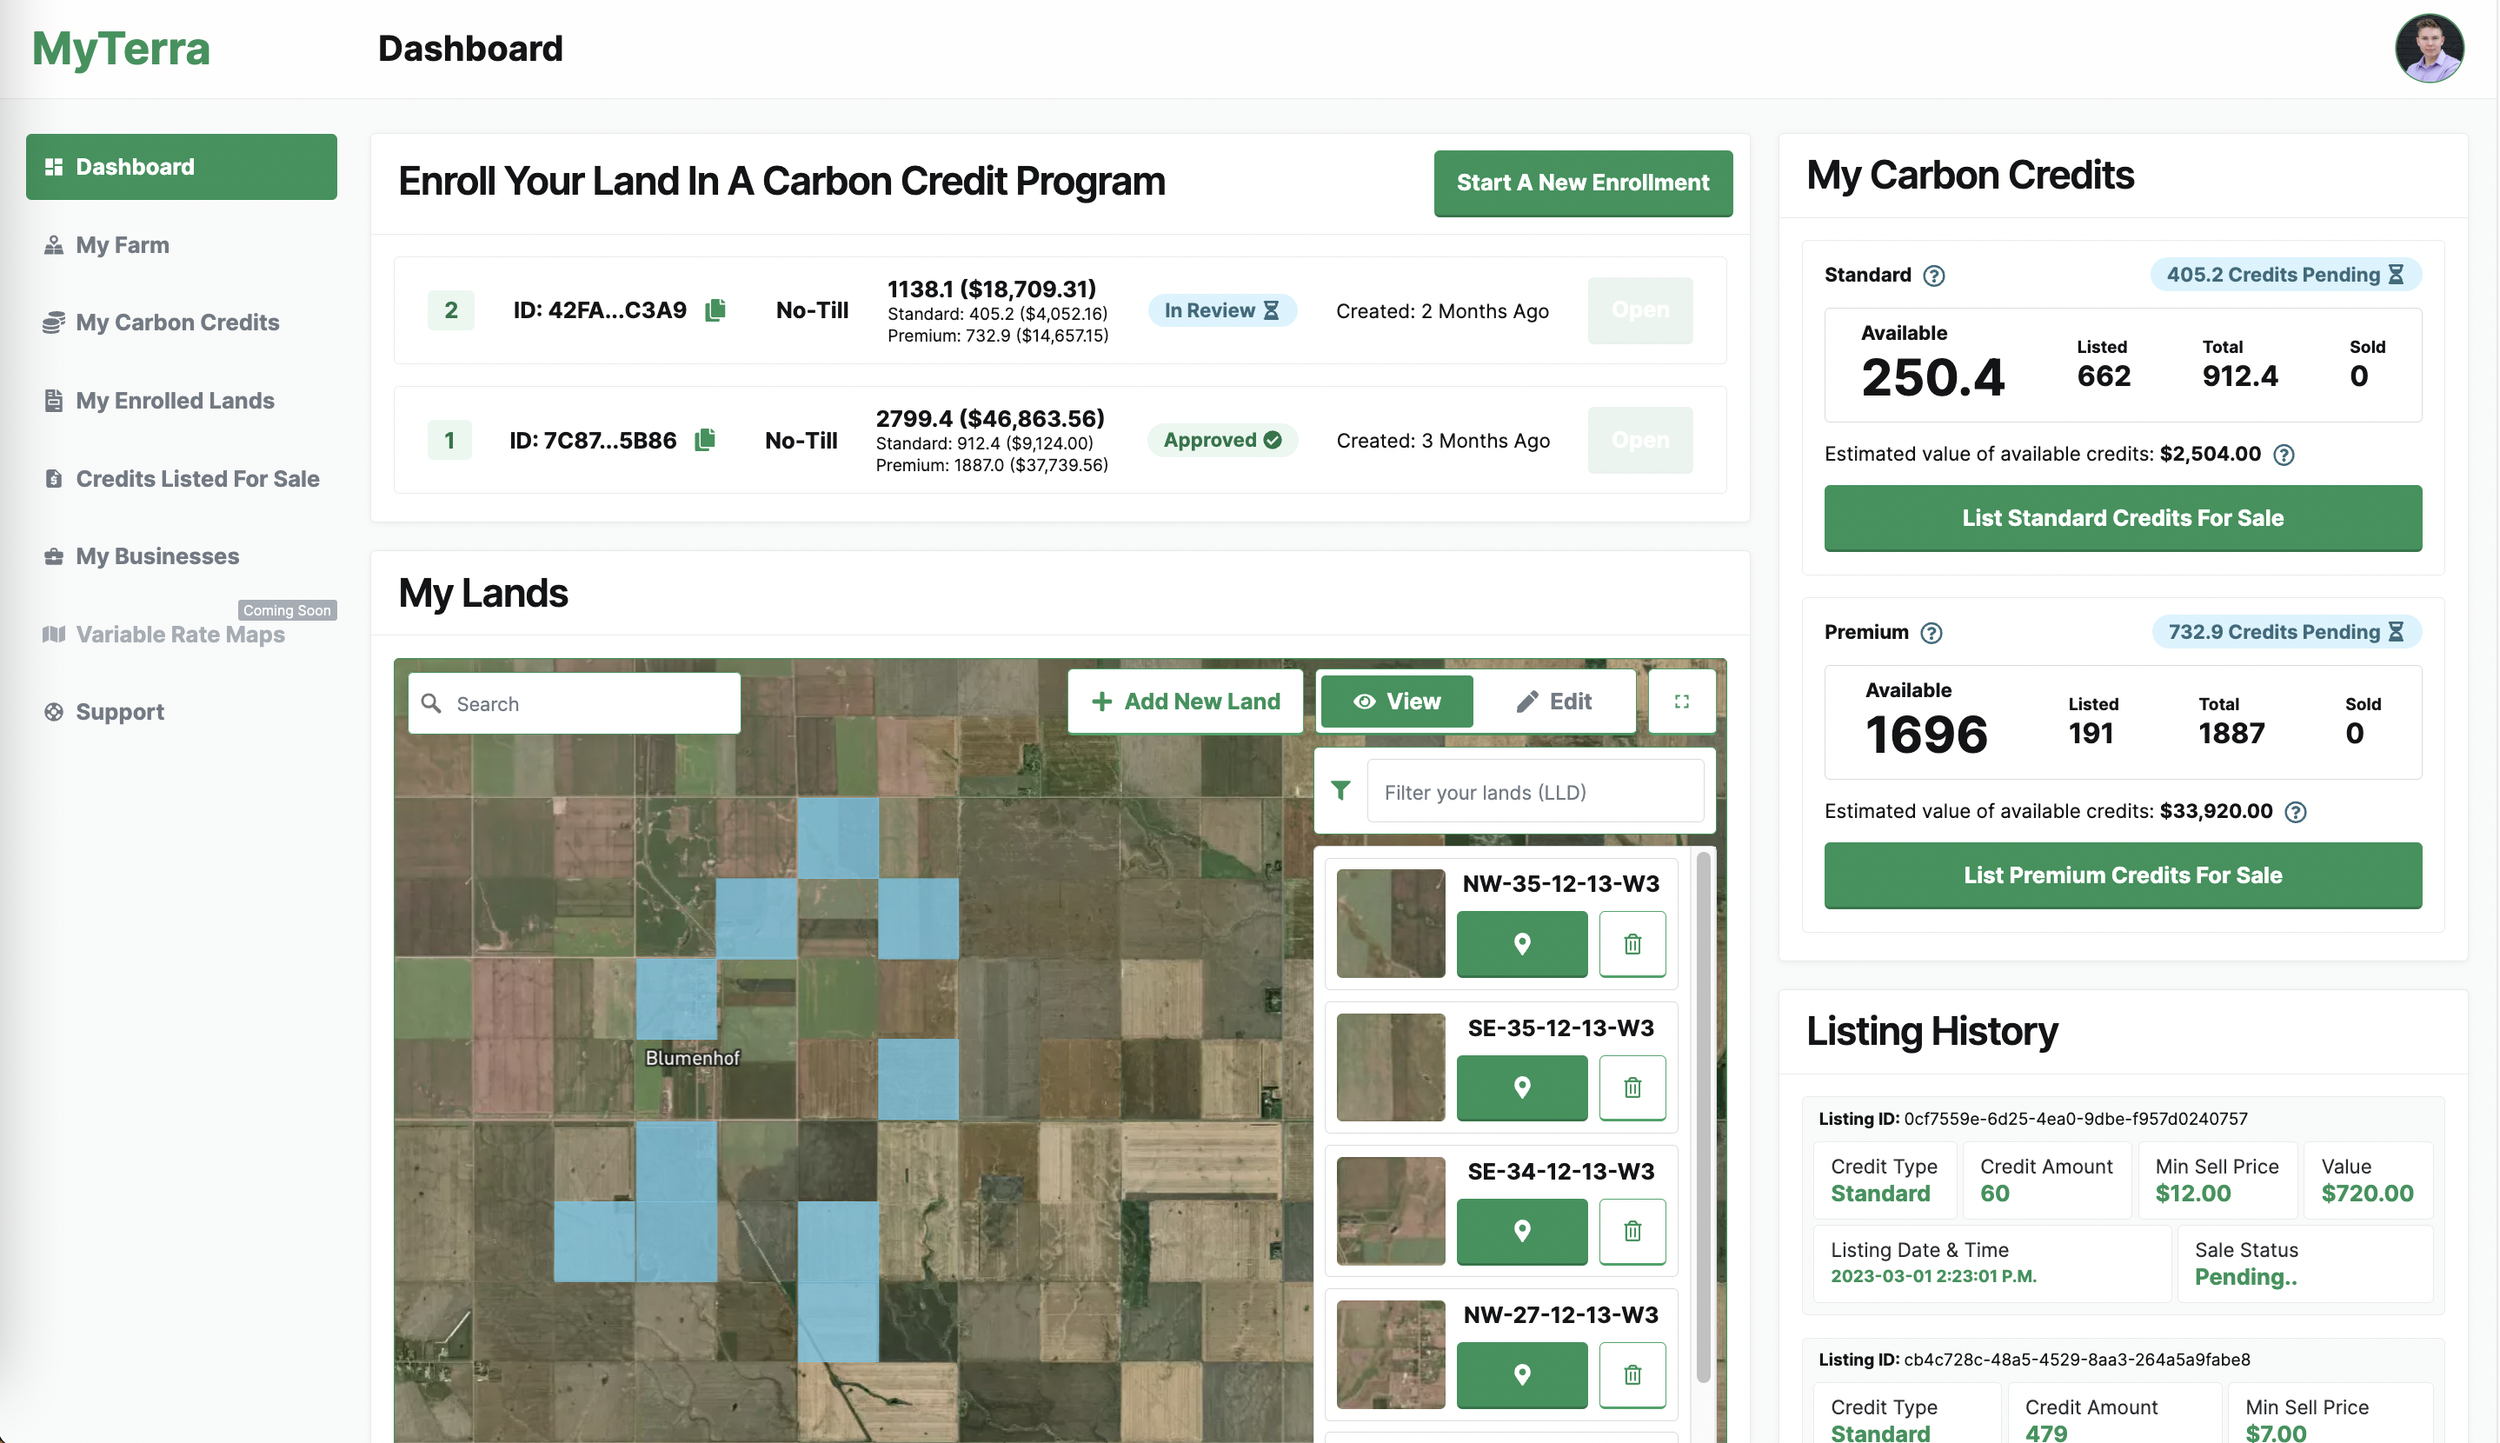Click the lands filter funnel icon
The image size is (2500, 1443).
(1341, 791)
